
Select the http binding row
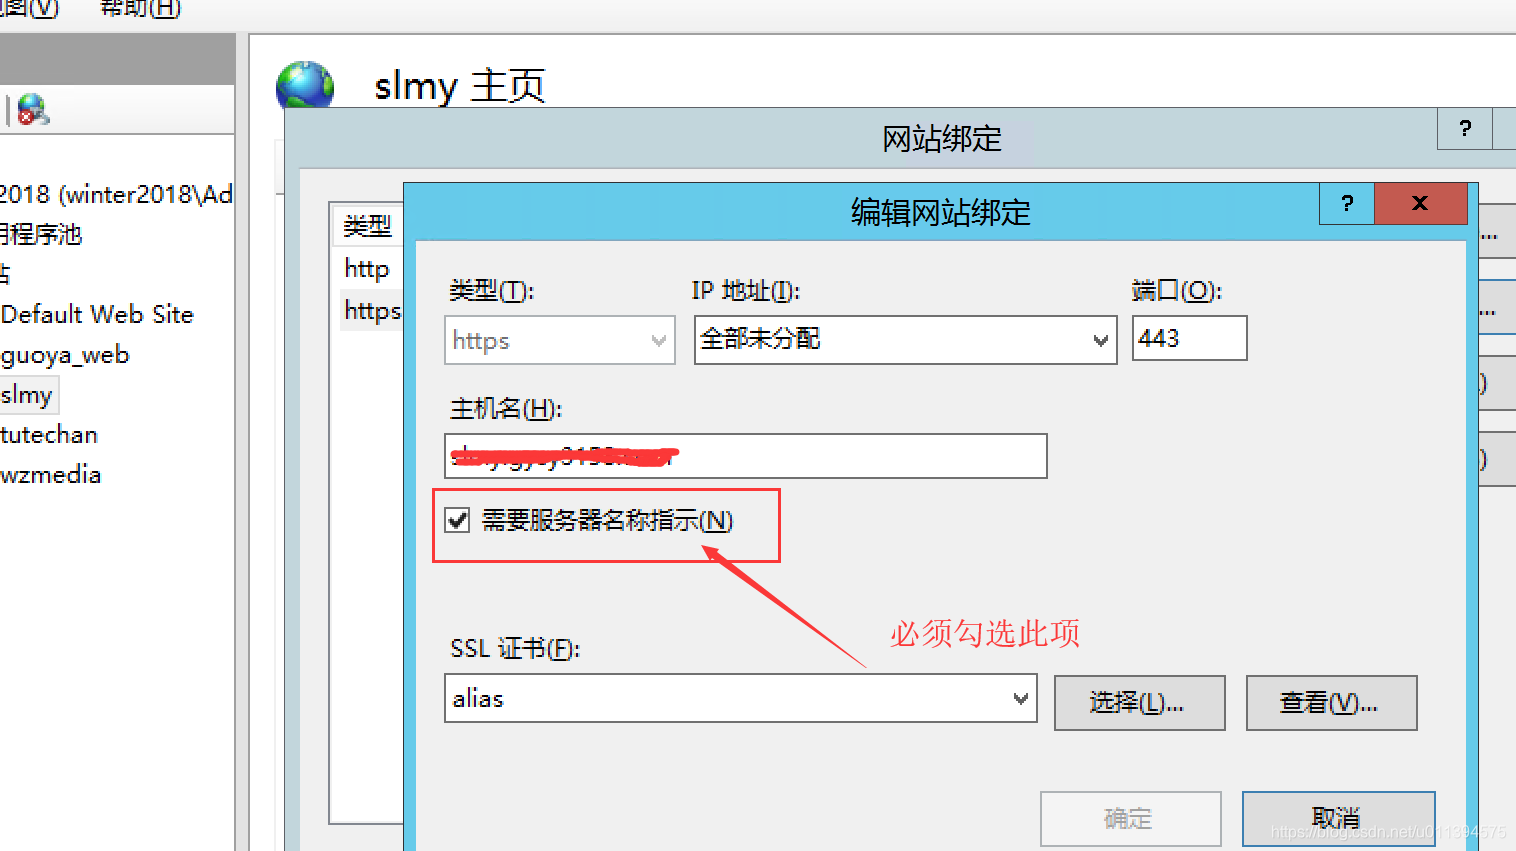point(367,269)
